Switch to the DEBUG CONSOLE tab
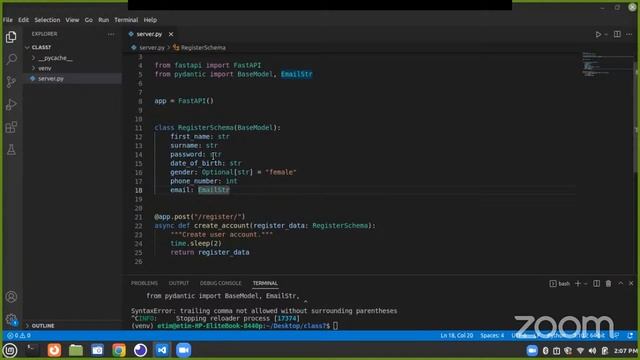Viewport: 640px width, 360px height. click(x=220, y=283)
